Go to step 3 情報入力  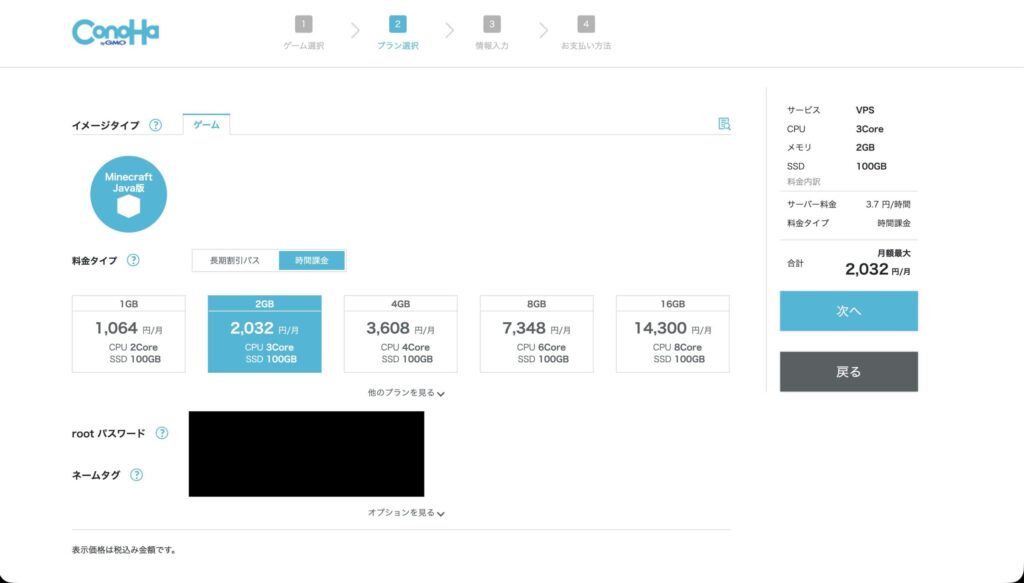(x=492, y=33)
